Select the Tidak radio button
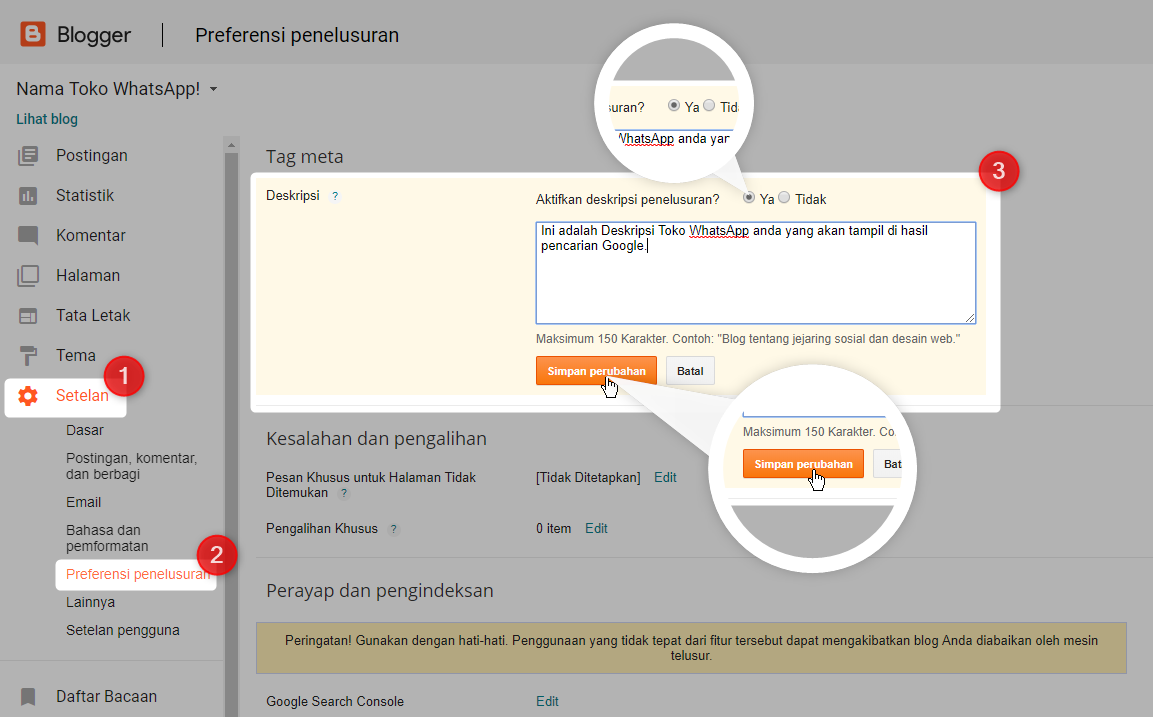 pos(784,197)
